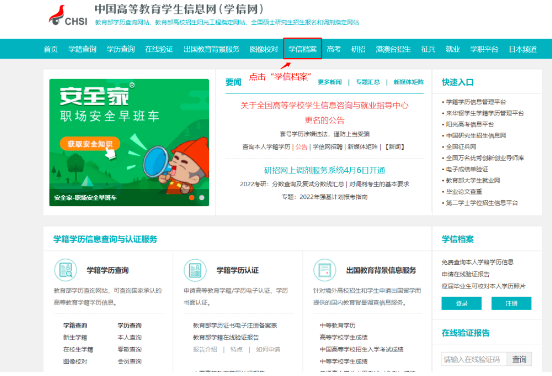Open the 出国教育背景服务 nav item

click(211, 49)
